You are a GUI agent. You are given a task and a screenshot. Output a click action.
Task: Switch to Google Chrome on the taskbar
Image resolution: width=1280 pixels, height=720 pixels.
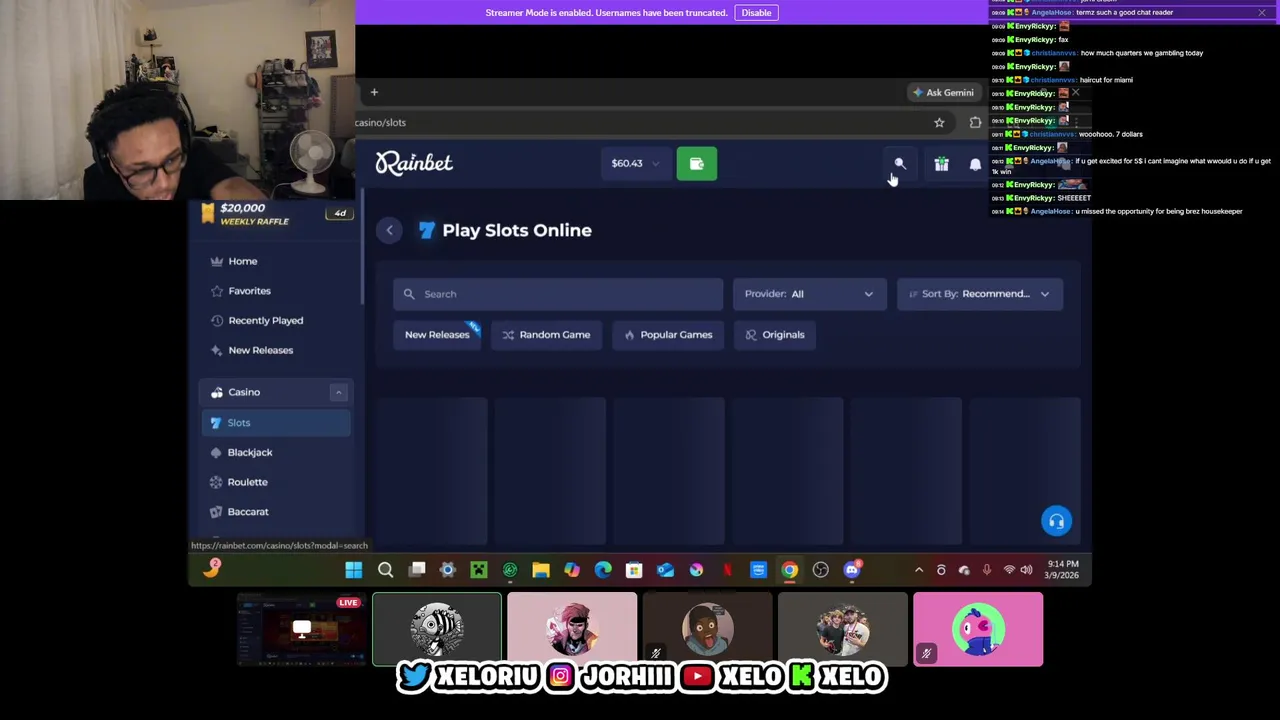[x=790, y=570]
